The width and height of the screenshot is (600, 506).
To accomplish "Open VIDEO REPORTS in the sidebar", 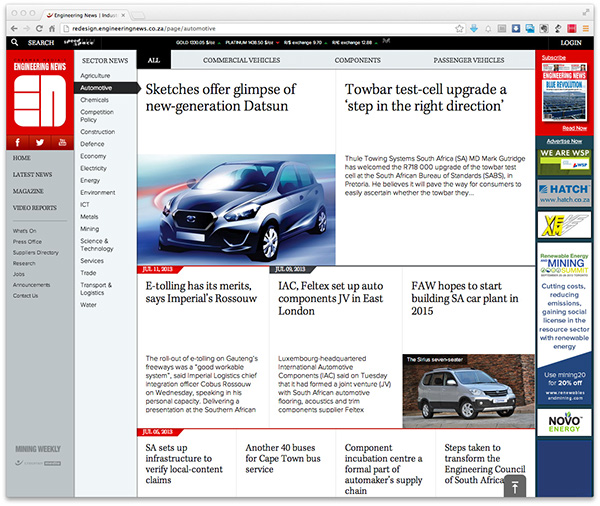I will [35, 208].
